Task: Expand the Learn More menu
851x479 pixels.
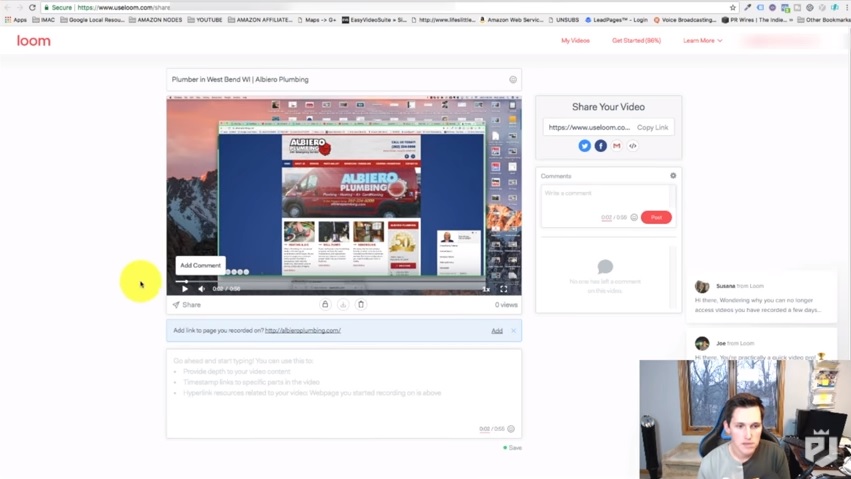Action: point(702,41)
